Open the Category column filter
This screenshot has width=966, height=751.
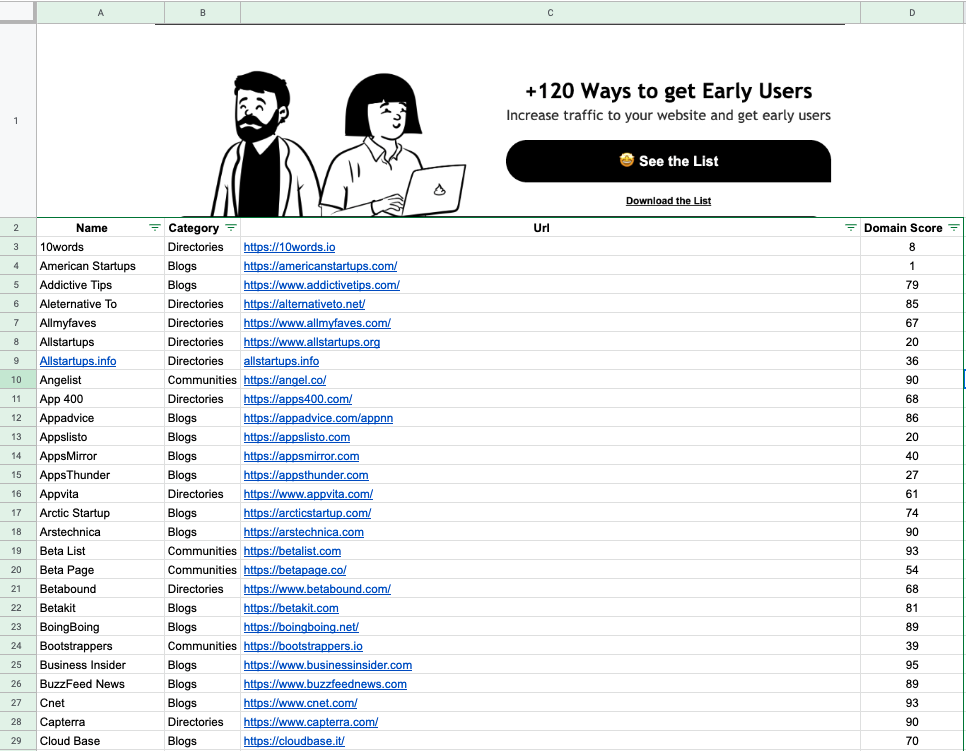[231, 228]
